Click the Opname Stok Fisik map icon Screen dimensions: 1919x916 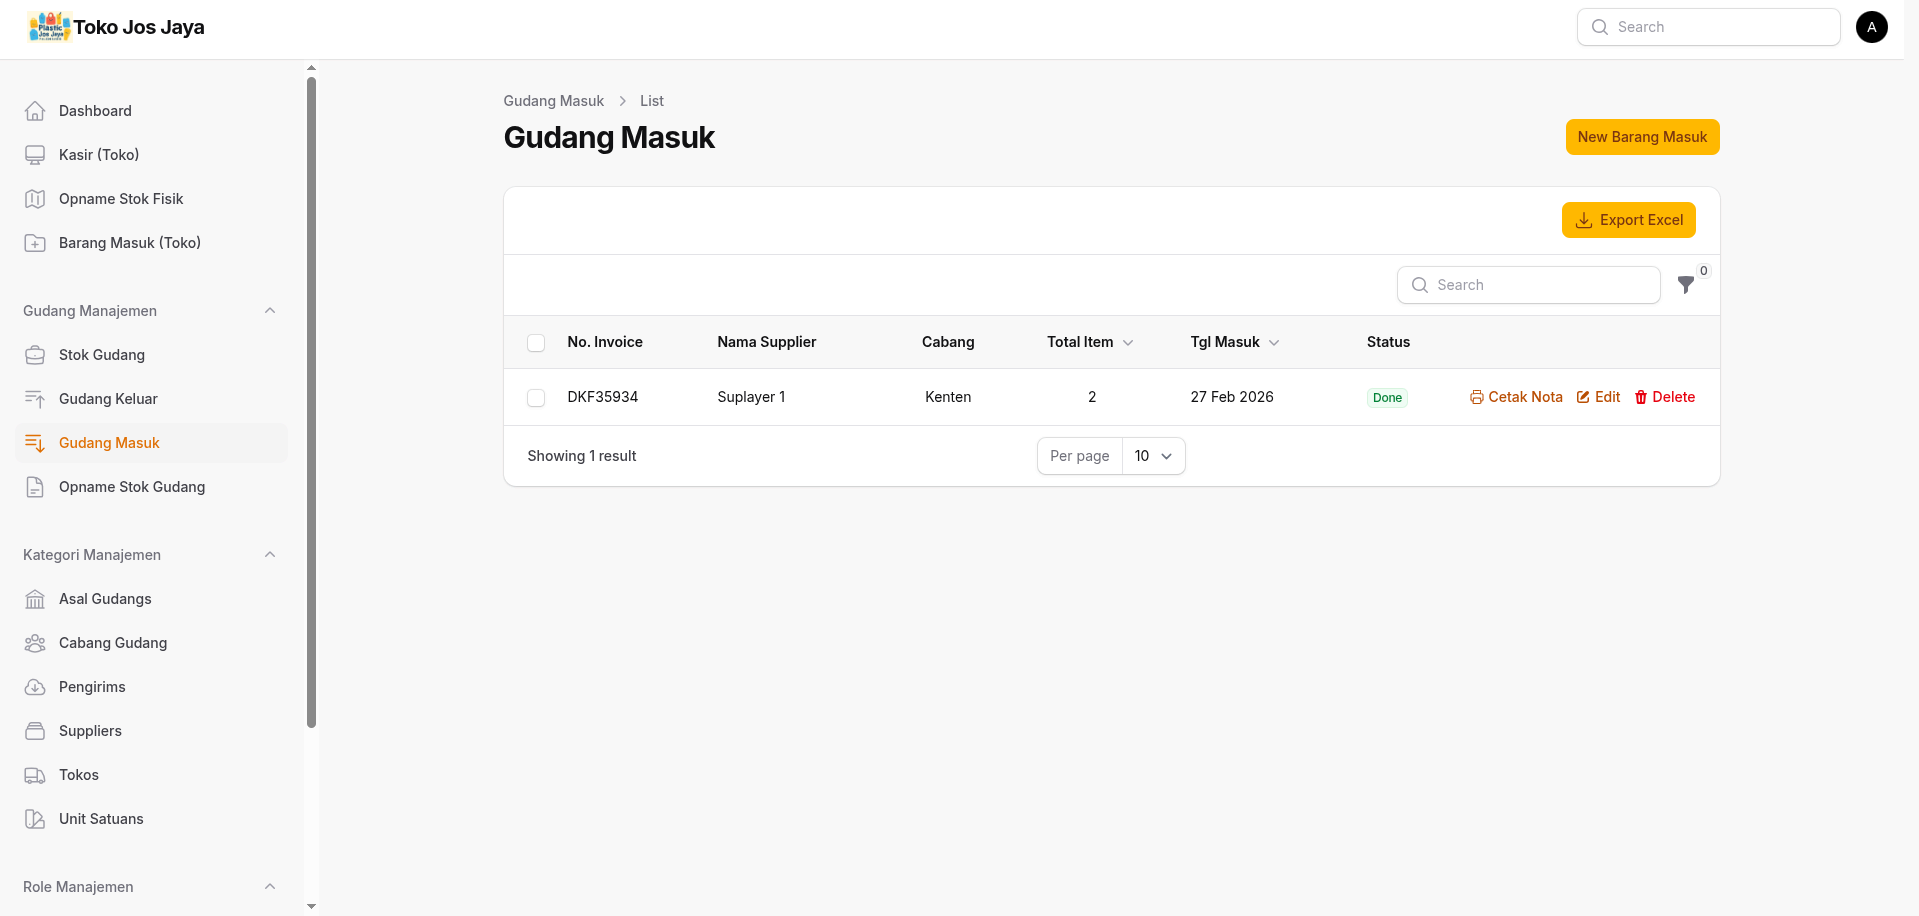coord(35,199)
